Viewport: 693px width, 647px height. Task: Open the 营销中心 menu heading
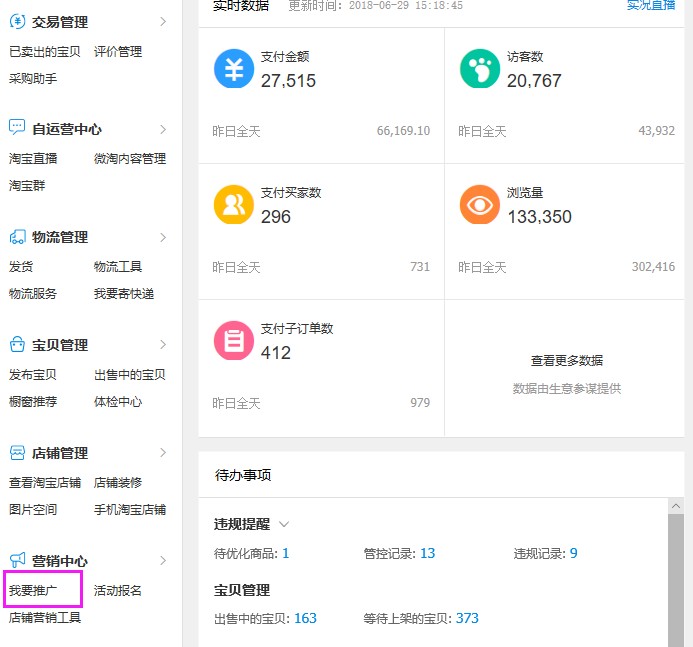[60, 561]
